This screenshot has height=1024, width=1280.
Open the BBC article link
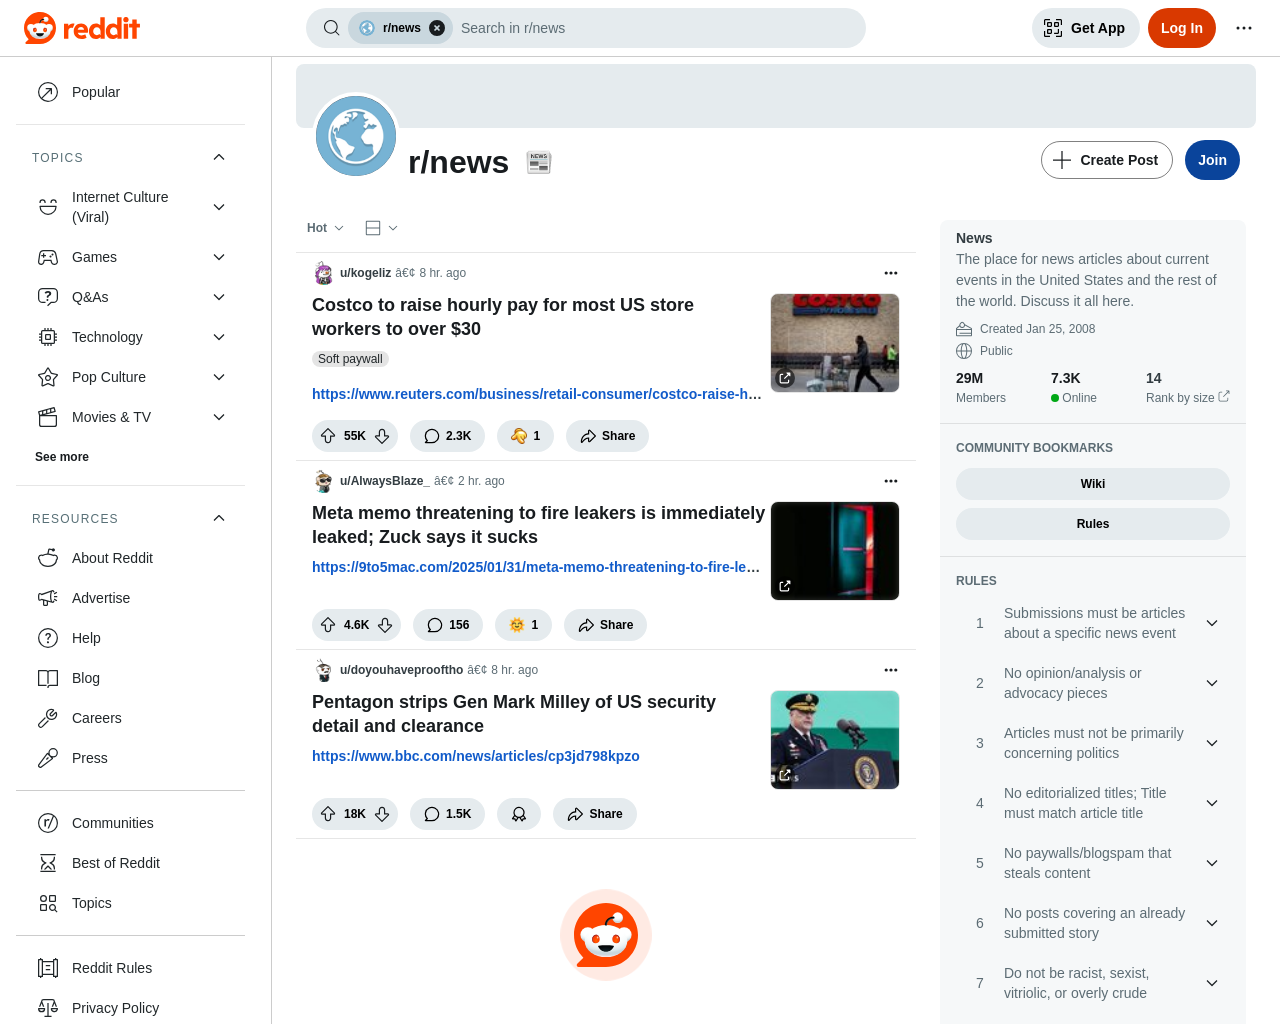pos(476,756)
